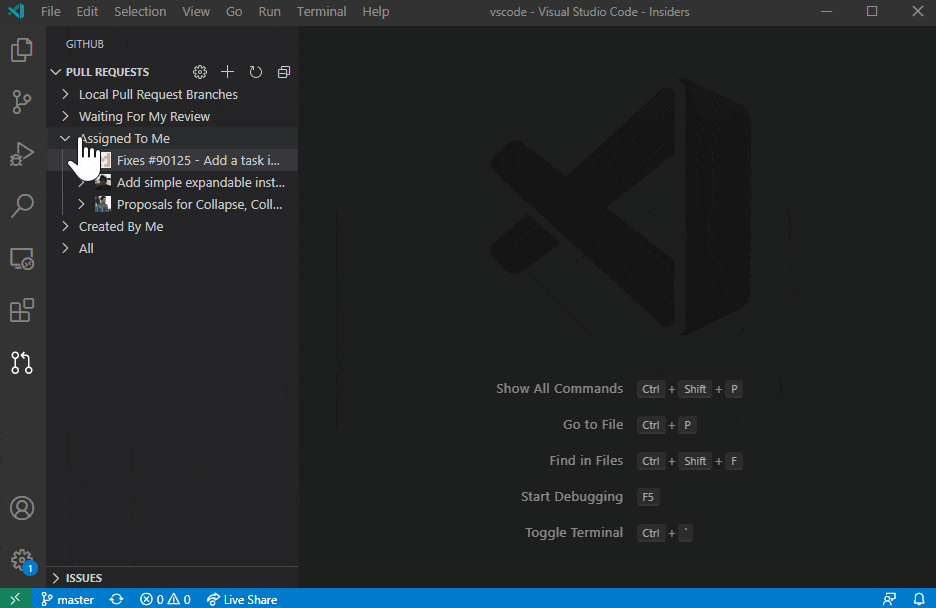Click avatar of Proposals for Collapse pull request
This screenshot has width=936, height=608.
pyautogui.click(x=103, y=205)
